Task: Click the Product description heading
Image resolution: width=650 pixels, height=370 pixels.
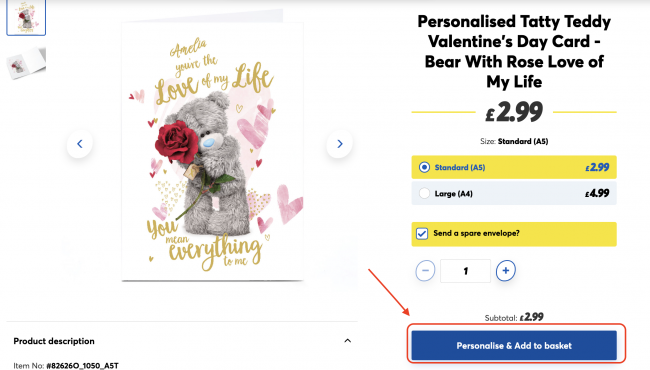Action: pos(54,341)
